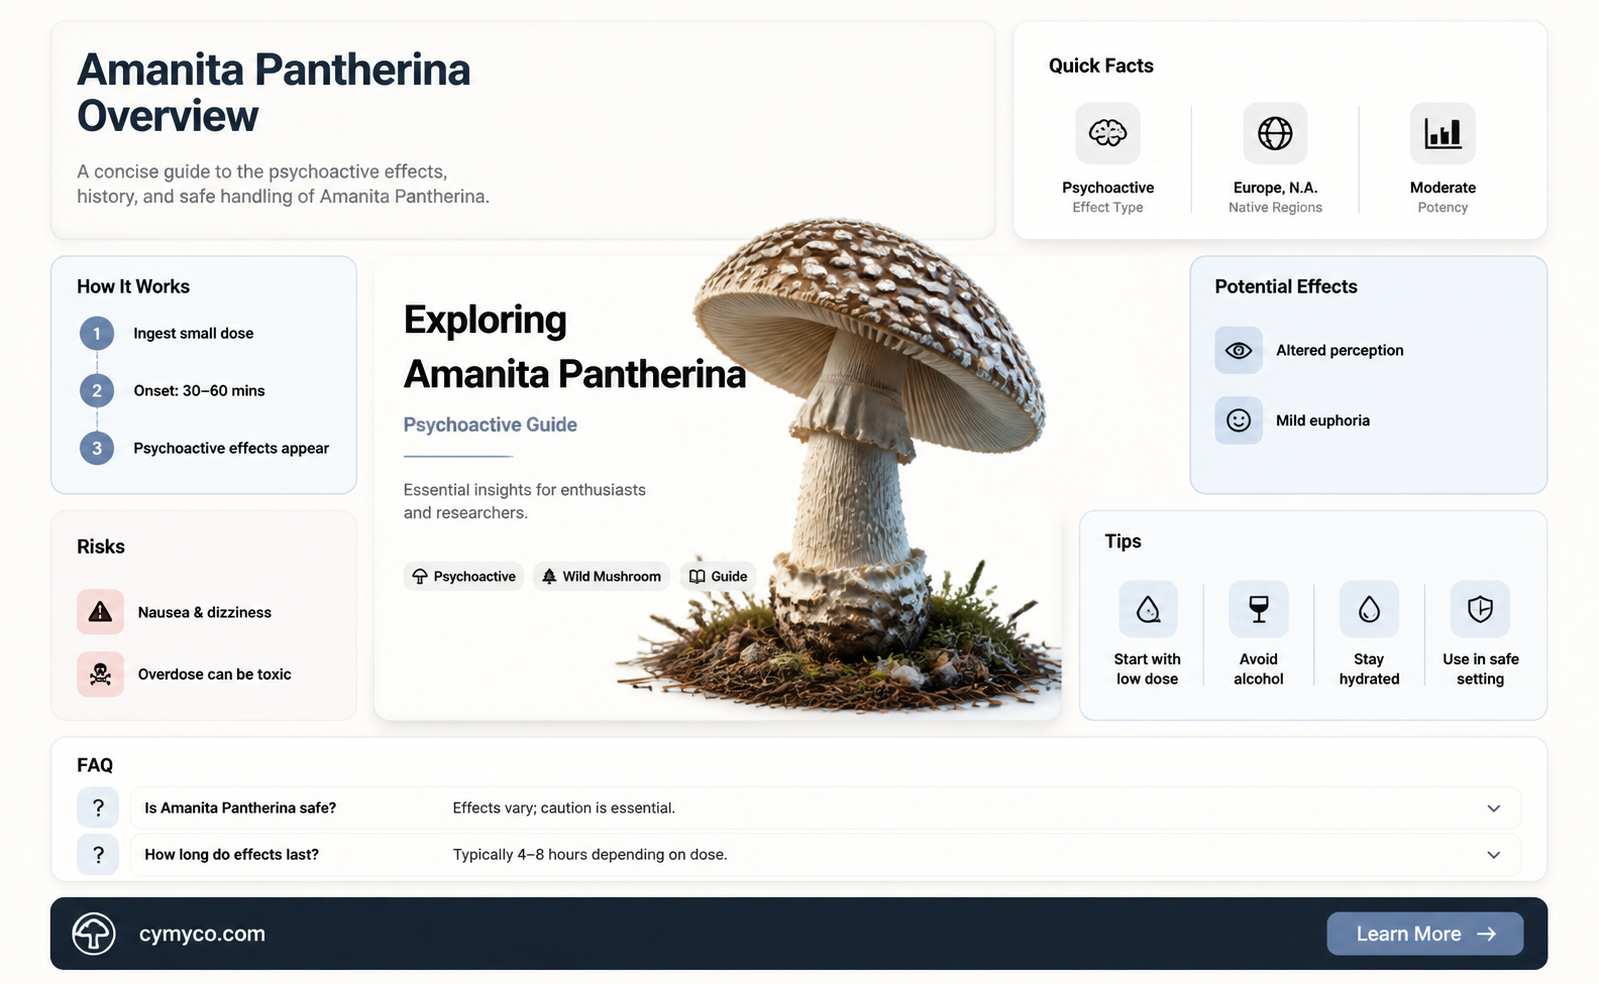Viewport: 1599px width, 984px height.
Task: Click the droplet icon above Start with low dose
Action: (x=1148, y=609)
